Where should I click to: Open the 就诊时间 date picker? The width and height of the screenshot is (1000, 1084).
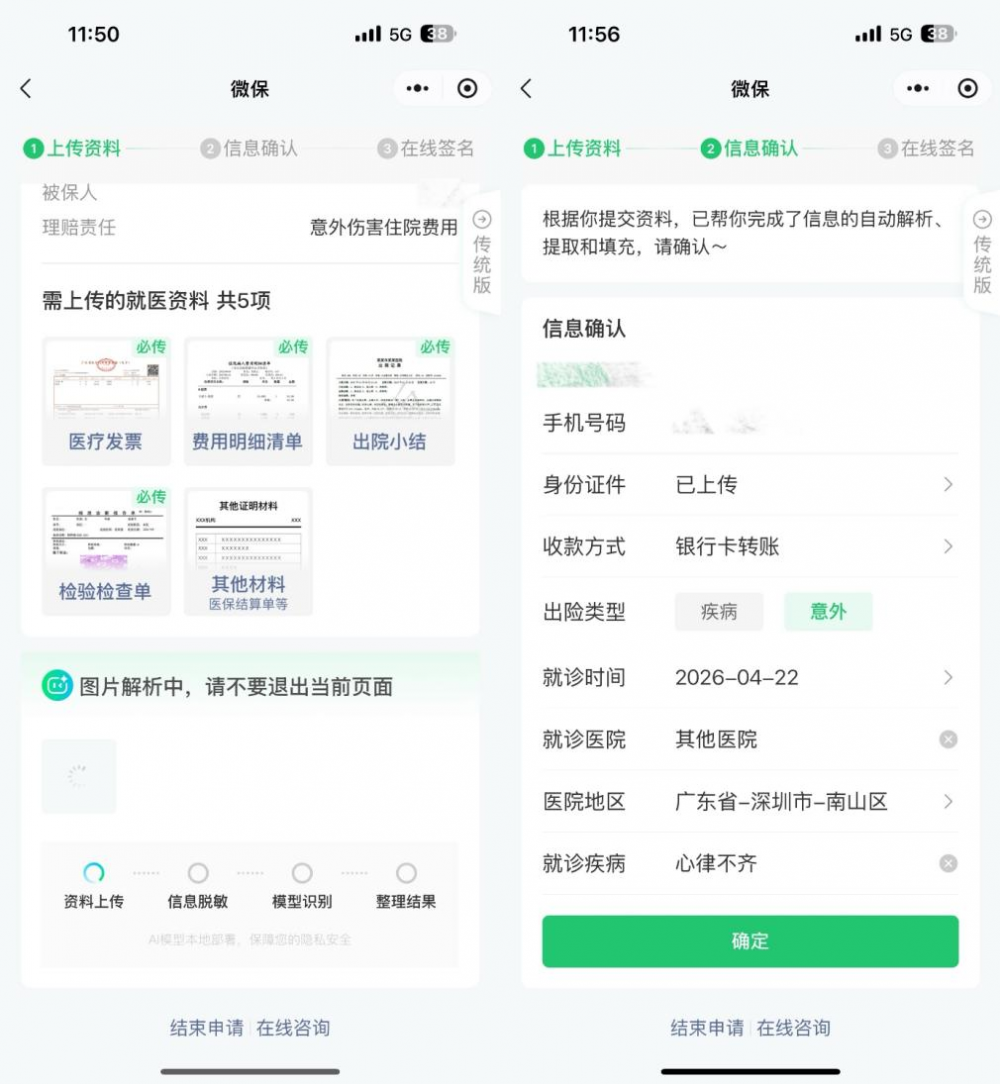[750, 678]
